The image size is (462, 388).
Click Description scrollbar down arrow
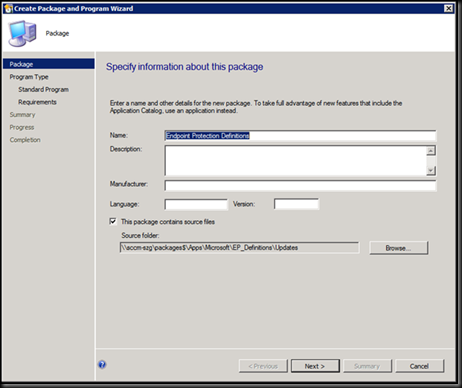coord(431,170)
